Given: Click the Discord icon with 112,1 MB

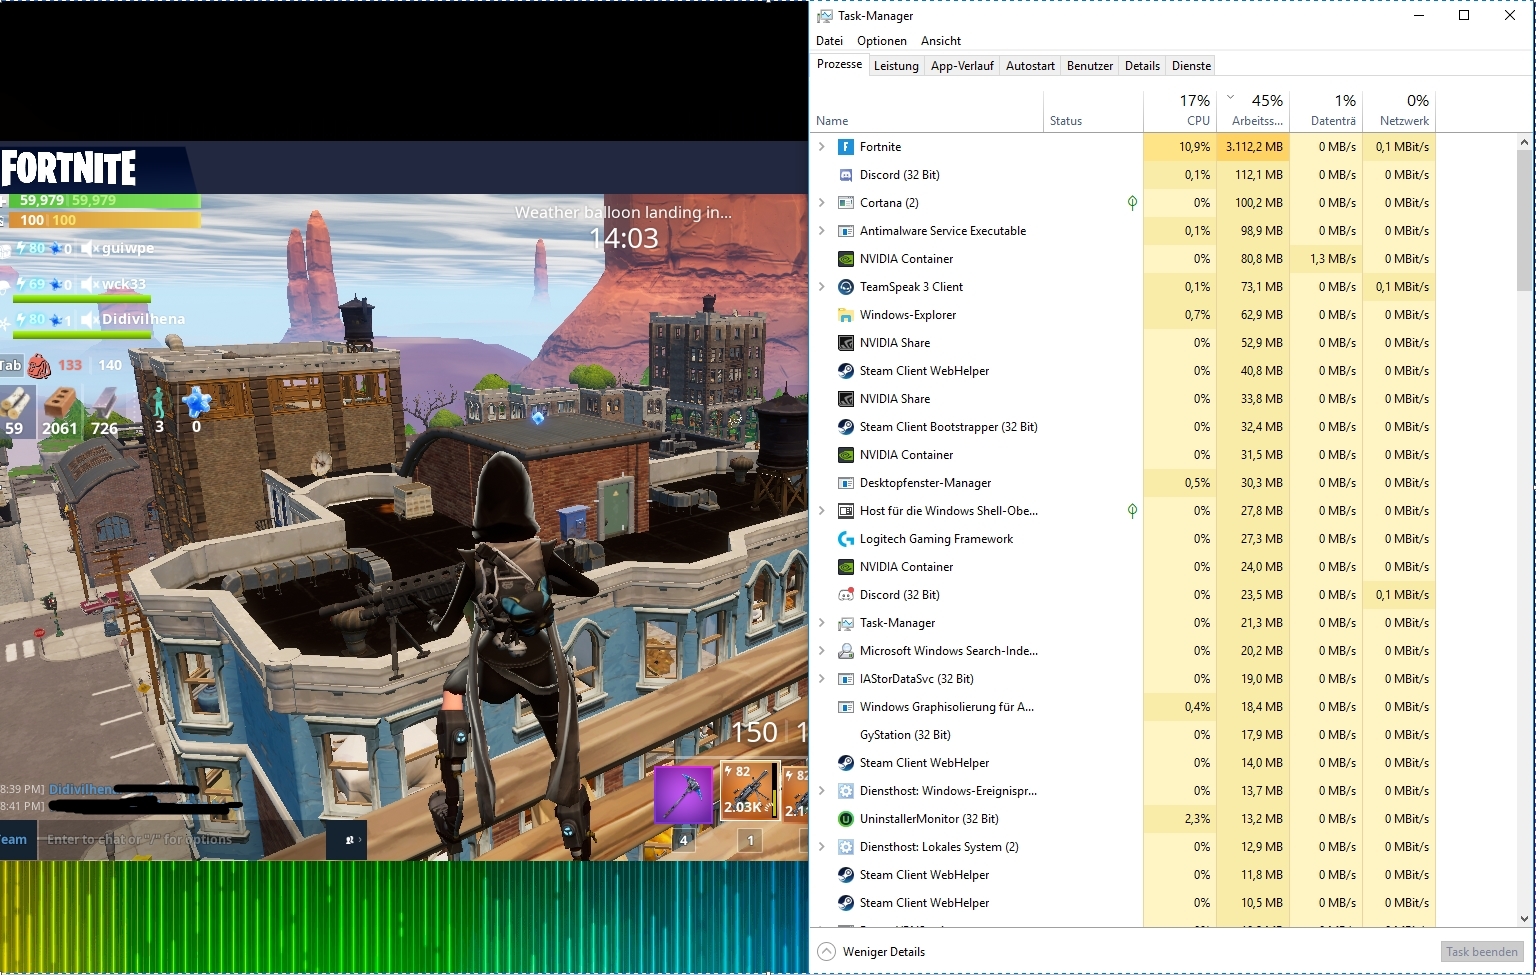Looking at the screenshot, I should (x=845, y=175).
